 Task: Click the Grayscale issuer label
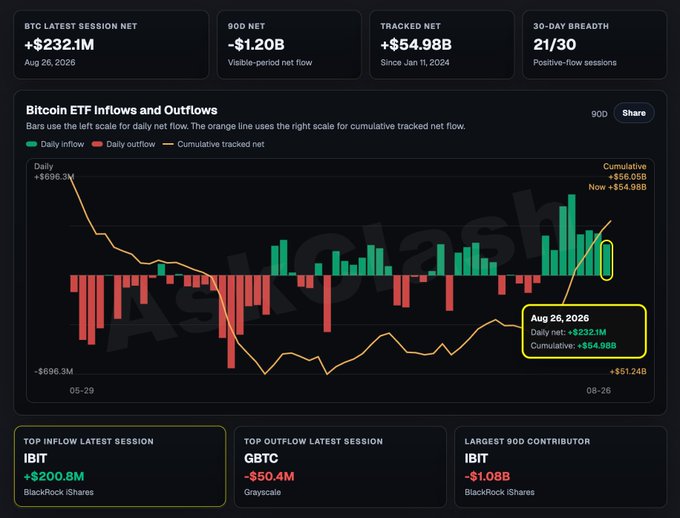262,492
